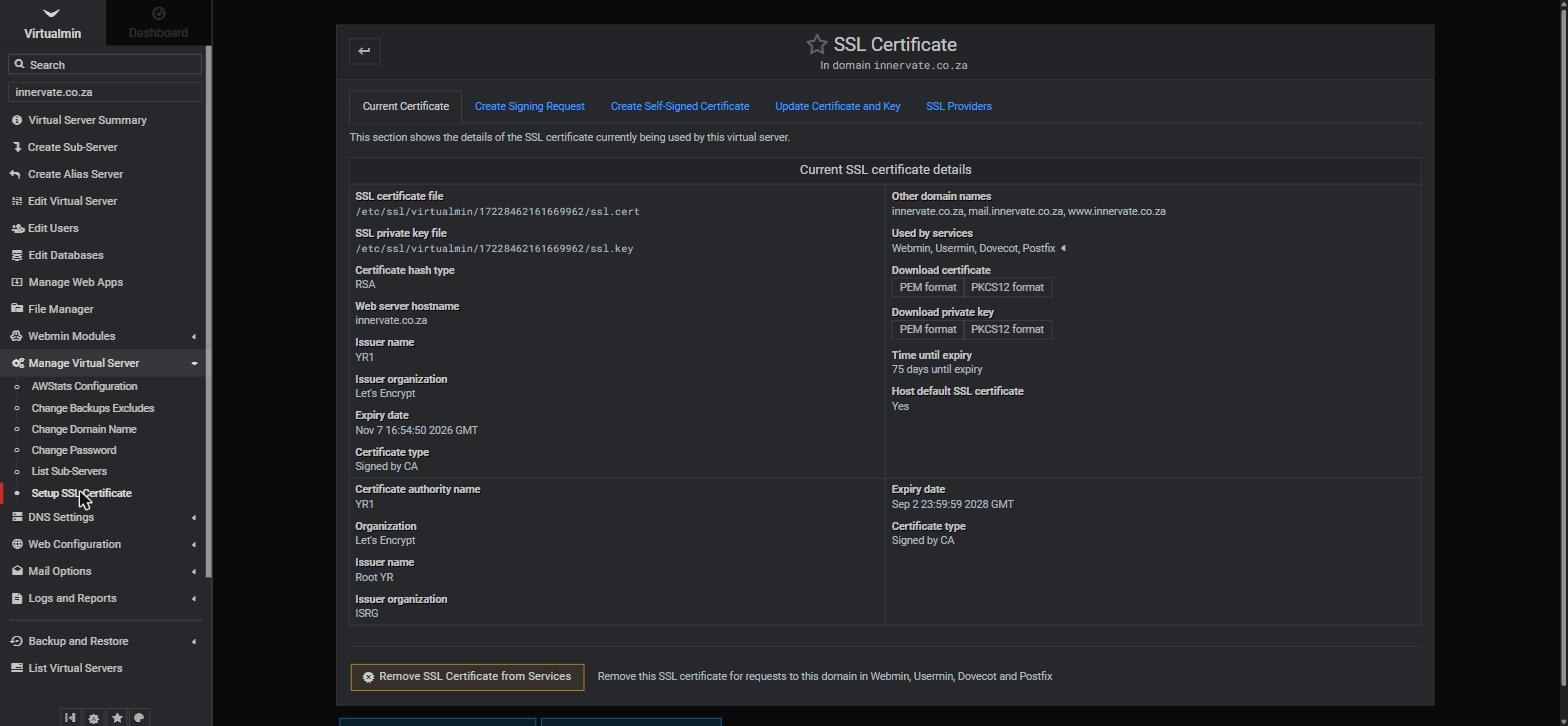The image size is (1568, 726).
Task: Click the Edit Users people icon
Action: (x=17, y=228)
